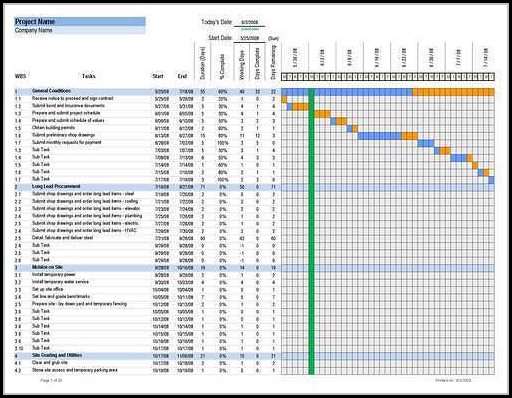The width and height of the screenshot is (512, 398).
Task: Select 'Prepare and submit project schedule' task
Action: coord(66,113)
